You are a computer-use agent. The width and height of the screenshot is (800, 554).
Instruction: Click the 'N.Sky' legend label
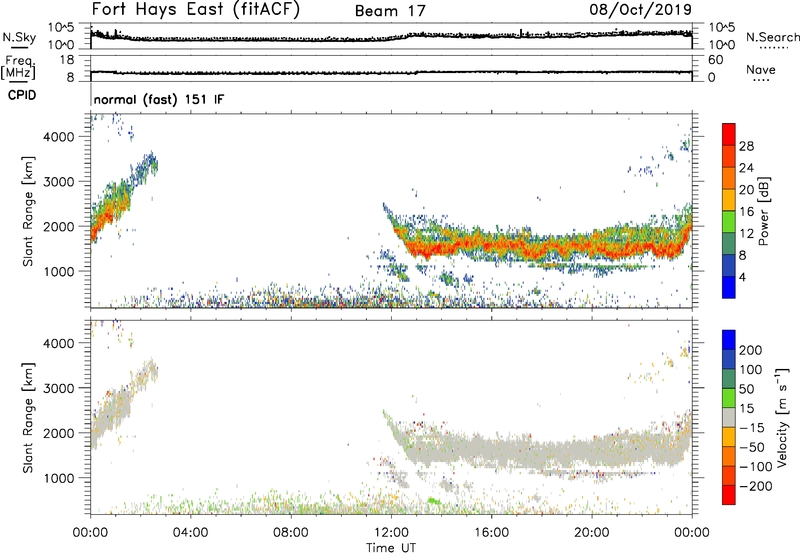tap(19, 38)
